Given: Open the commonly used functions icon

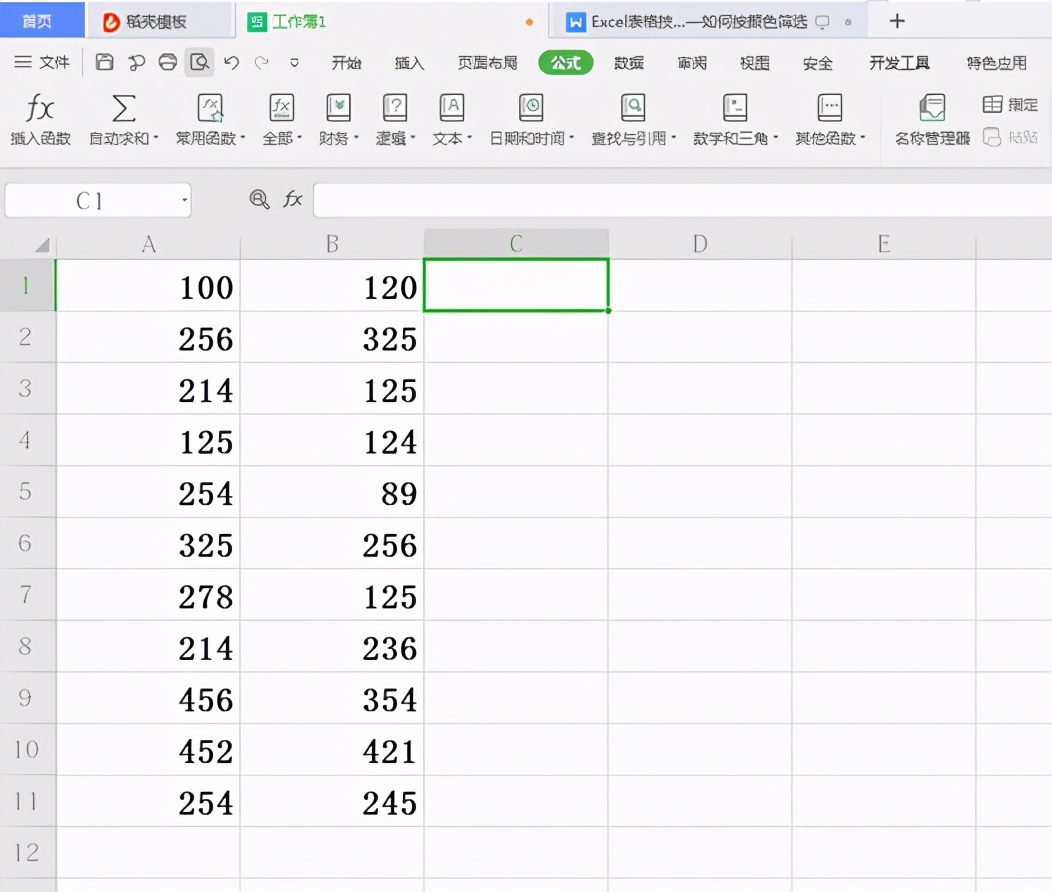Looking at the screenshot, I should 210,108.
